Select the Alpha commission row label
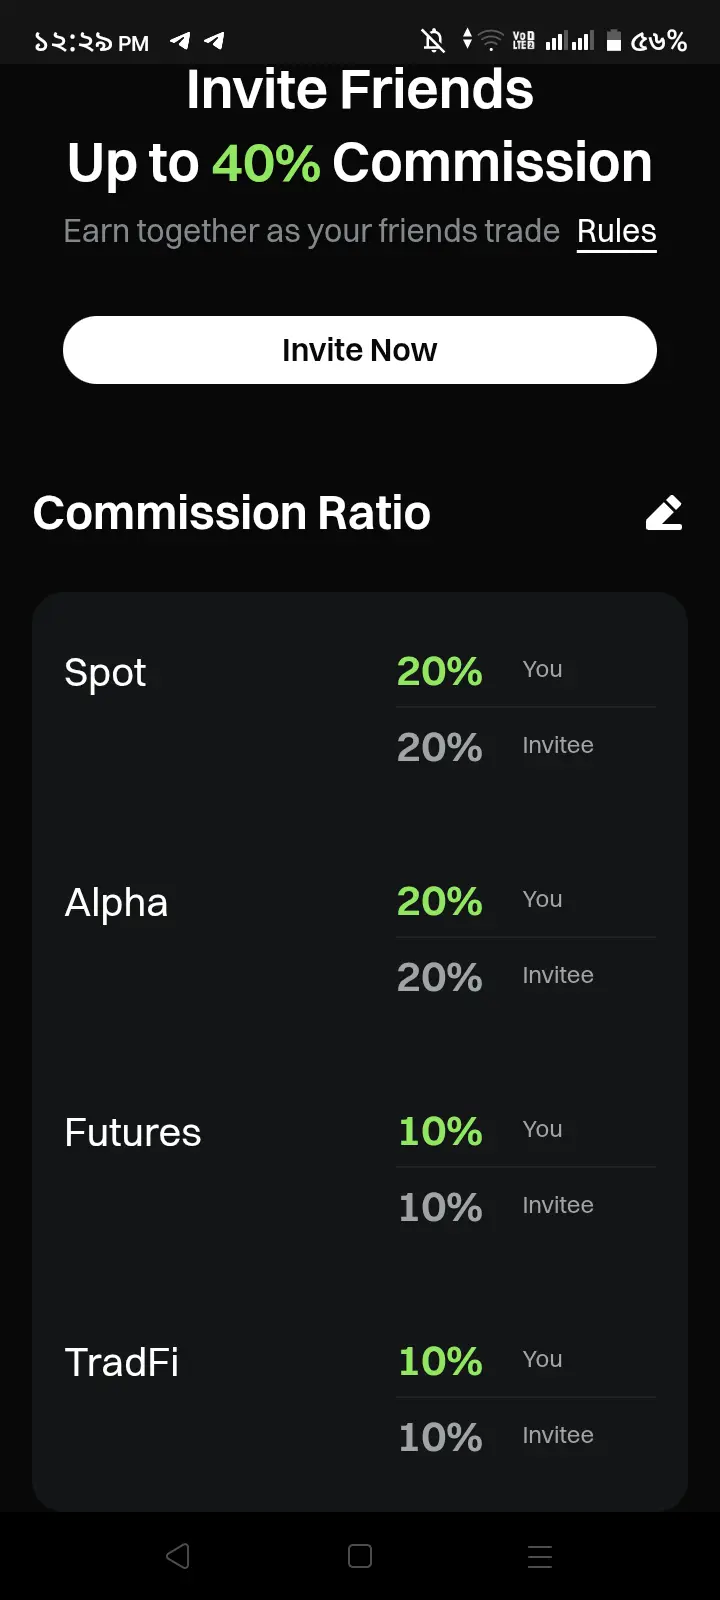 click(116, 903)
